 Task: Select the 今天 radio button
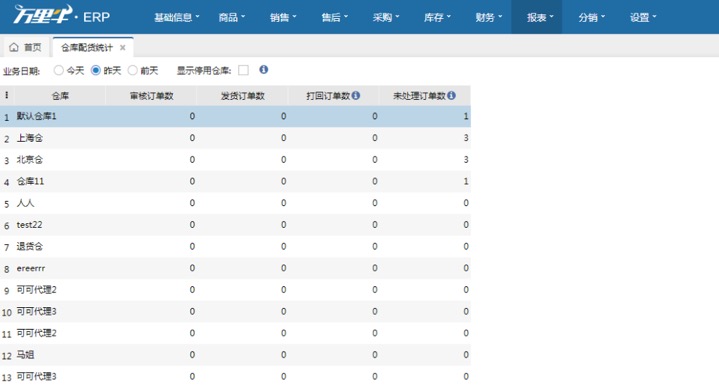click(58, 70)
